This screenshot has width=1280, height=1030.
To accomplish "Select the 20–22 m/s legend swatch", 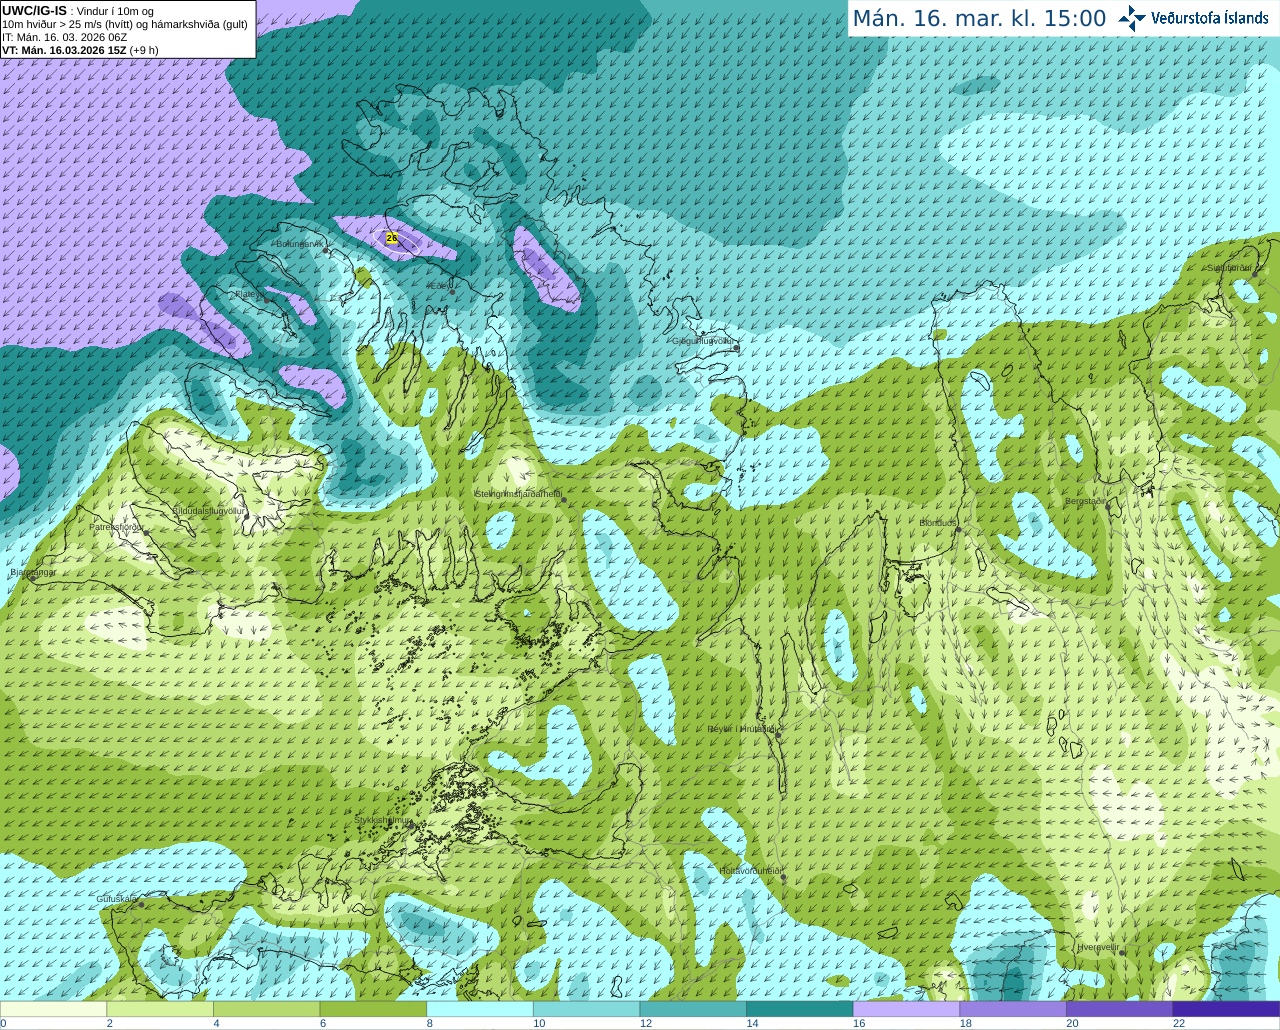I will tap(1120, 1009).
